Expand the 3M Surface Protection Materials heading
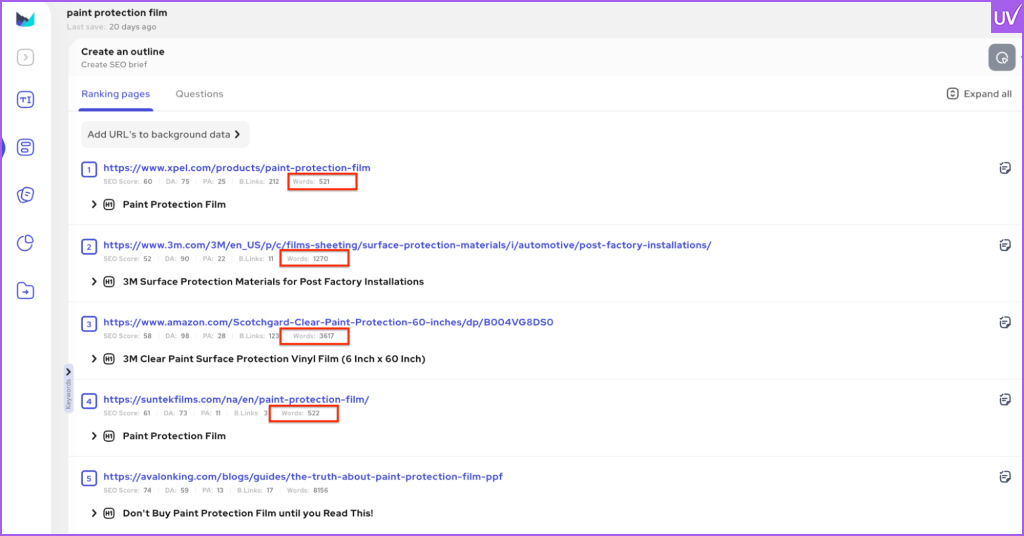Image resolution: width=1024 pixels, height=536 pixels. [x=95, y=282]
